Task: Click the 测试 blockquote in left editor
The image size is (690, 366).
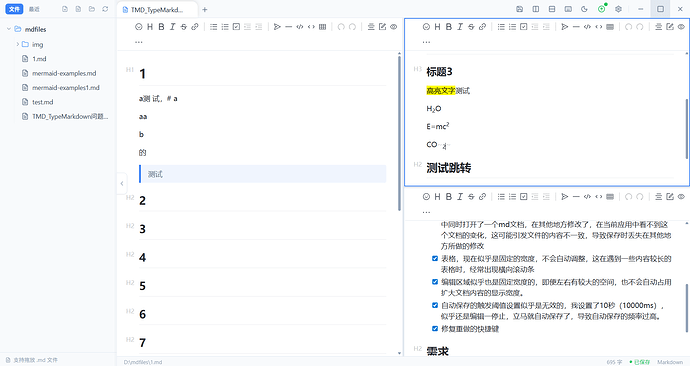Action: coord(263,174)
